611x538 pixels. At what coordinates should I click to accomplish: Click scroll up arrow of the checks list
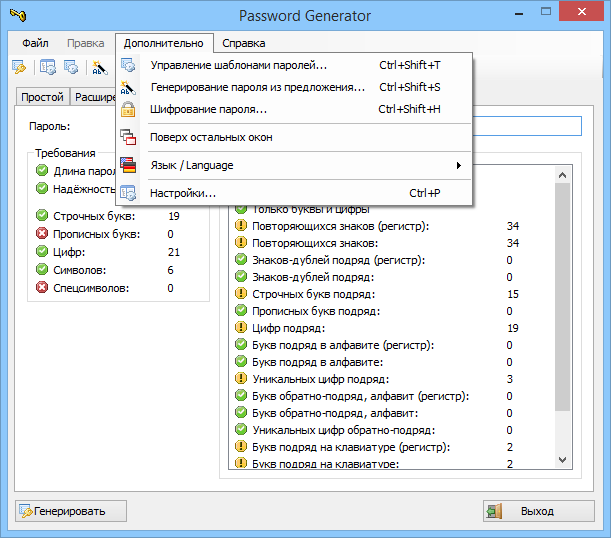[x=562, y=175]
